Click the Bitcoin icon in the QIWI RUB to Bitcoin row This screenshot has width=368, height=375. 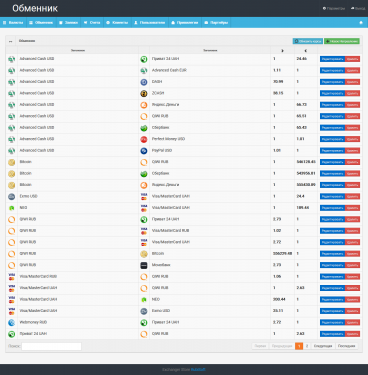[x=144, y=254]
